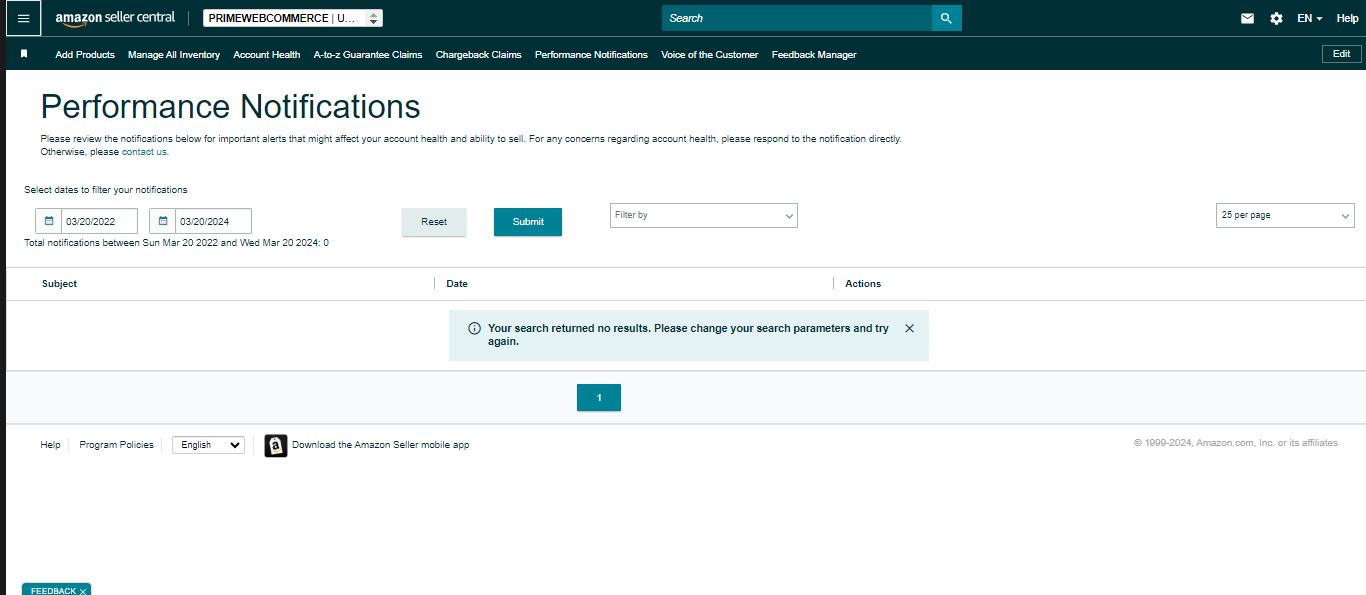
Task: Go to Add Products
Action: [x=85, y=55]
